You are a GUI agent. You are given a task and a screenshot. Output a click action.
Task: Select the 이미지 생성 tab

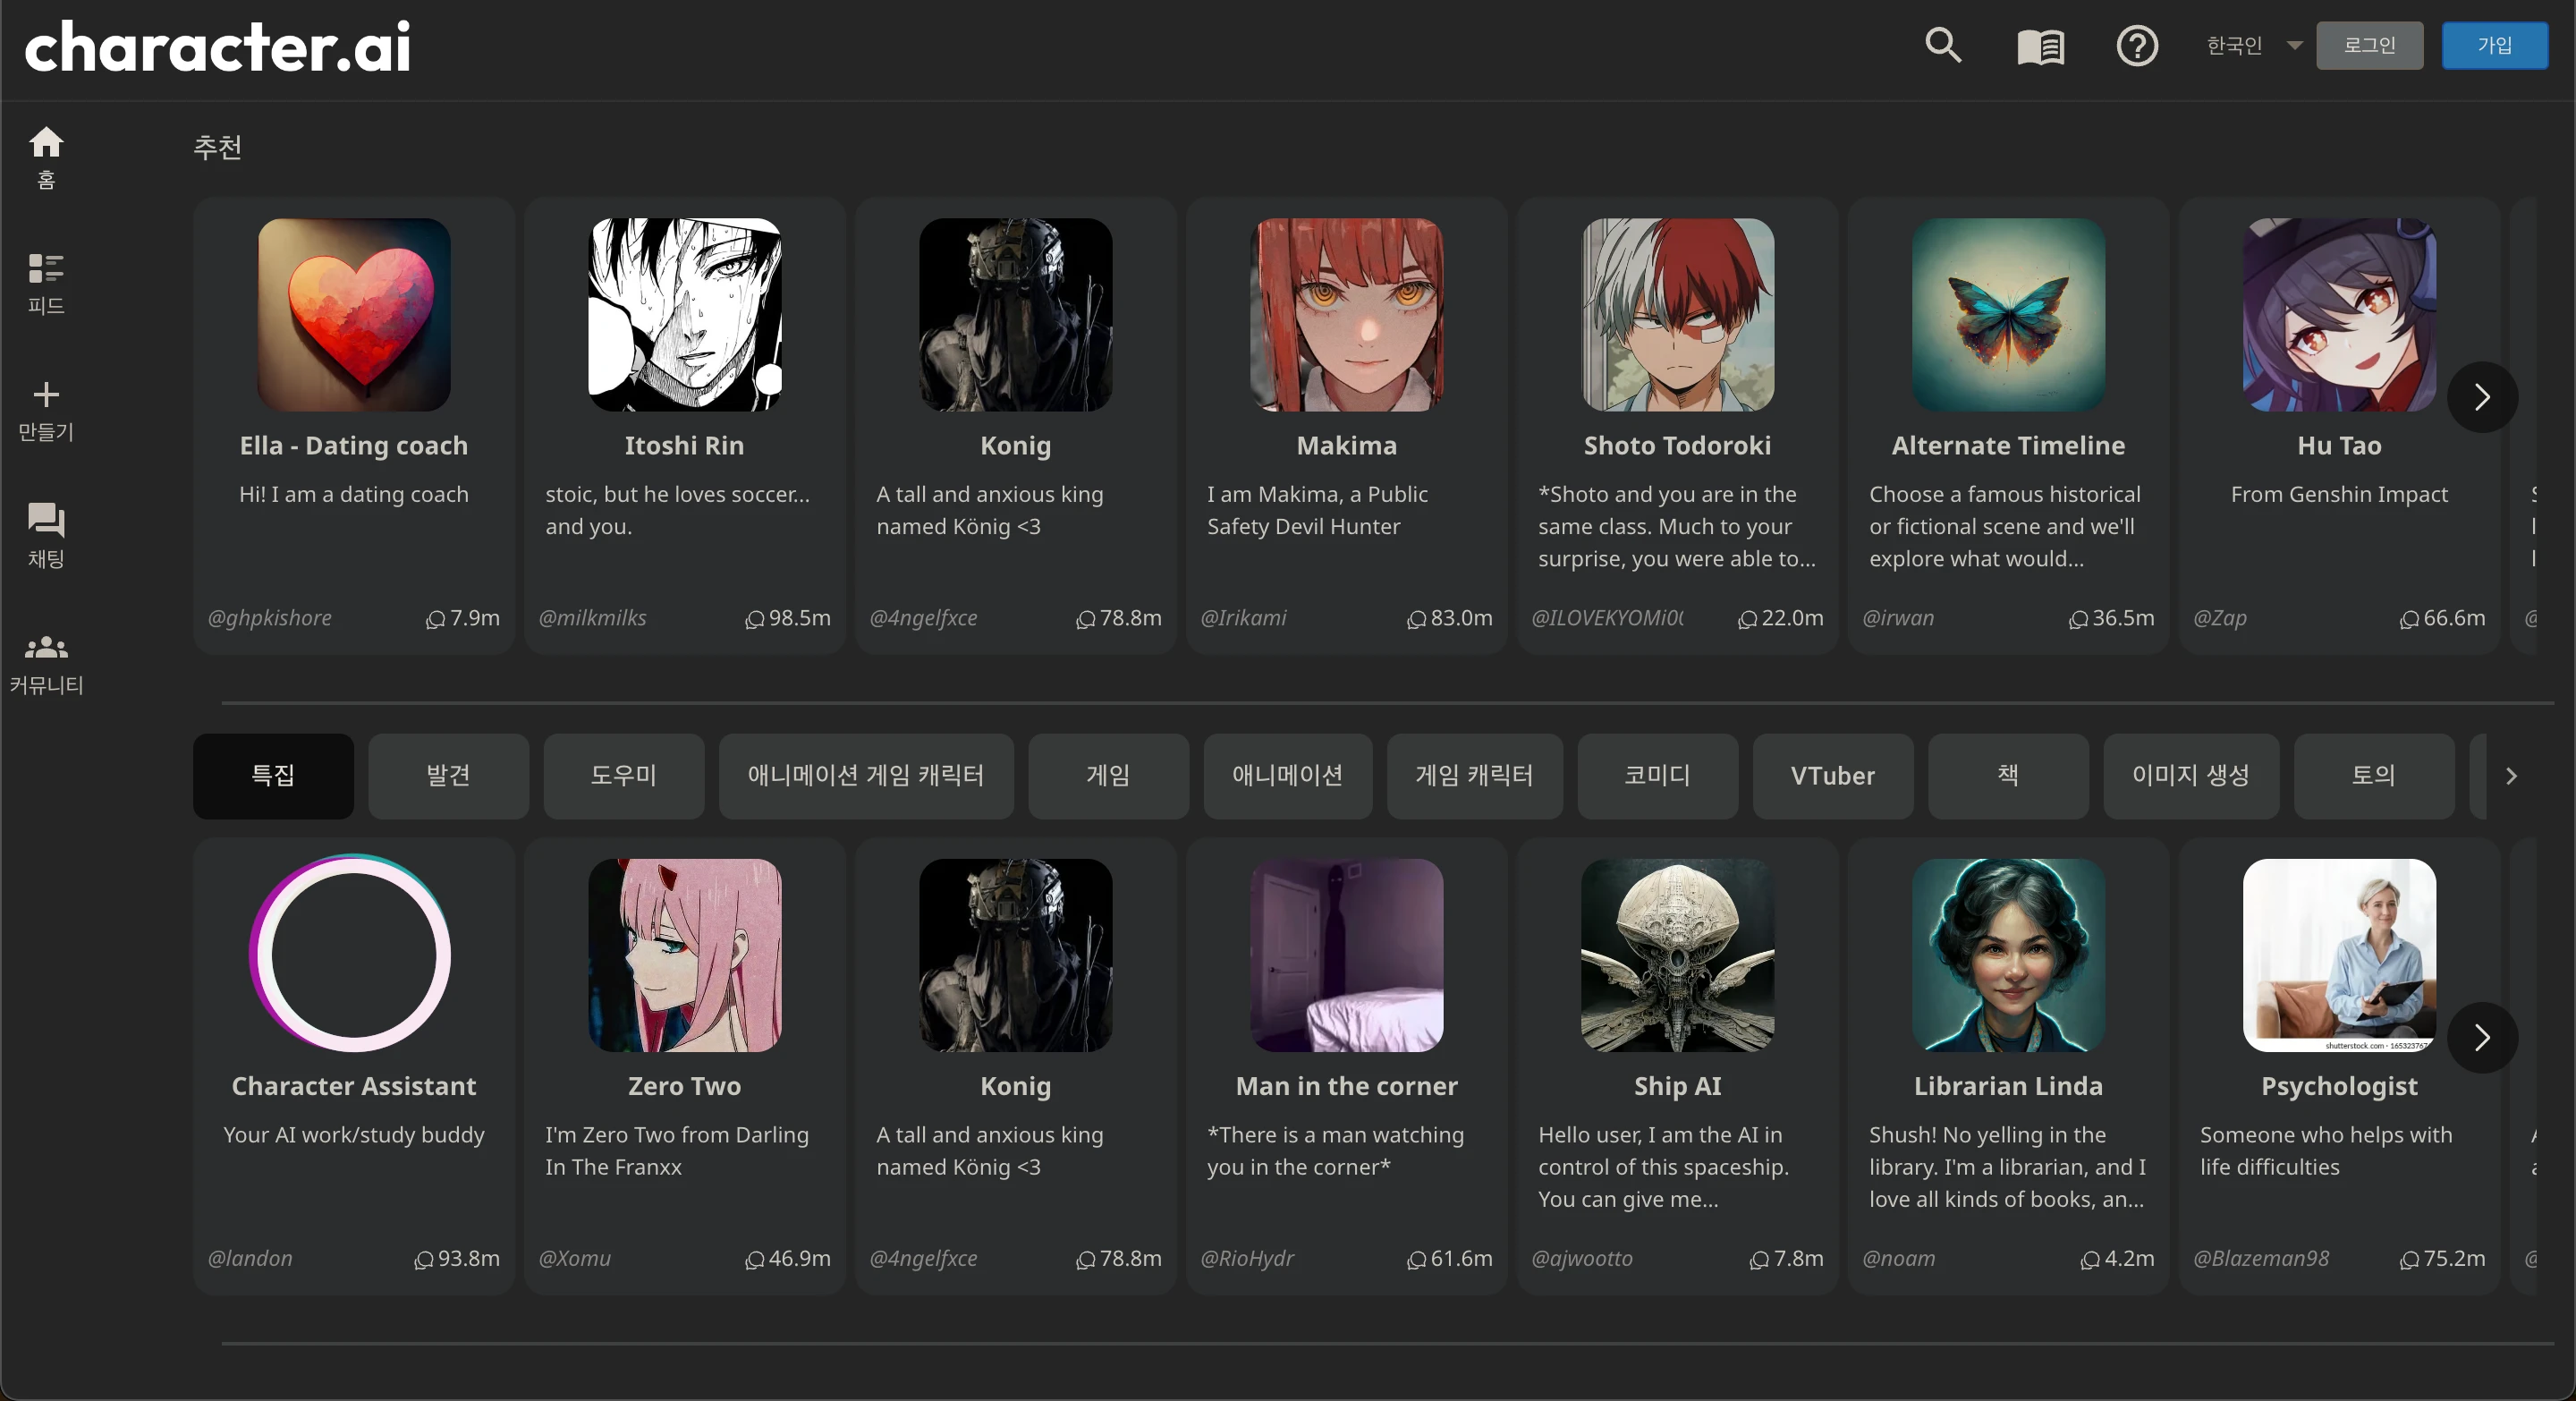[x=2191, y=776]
